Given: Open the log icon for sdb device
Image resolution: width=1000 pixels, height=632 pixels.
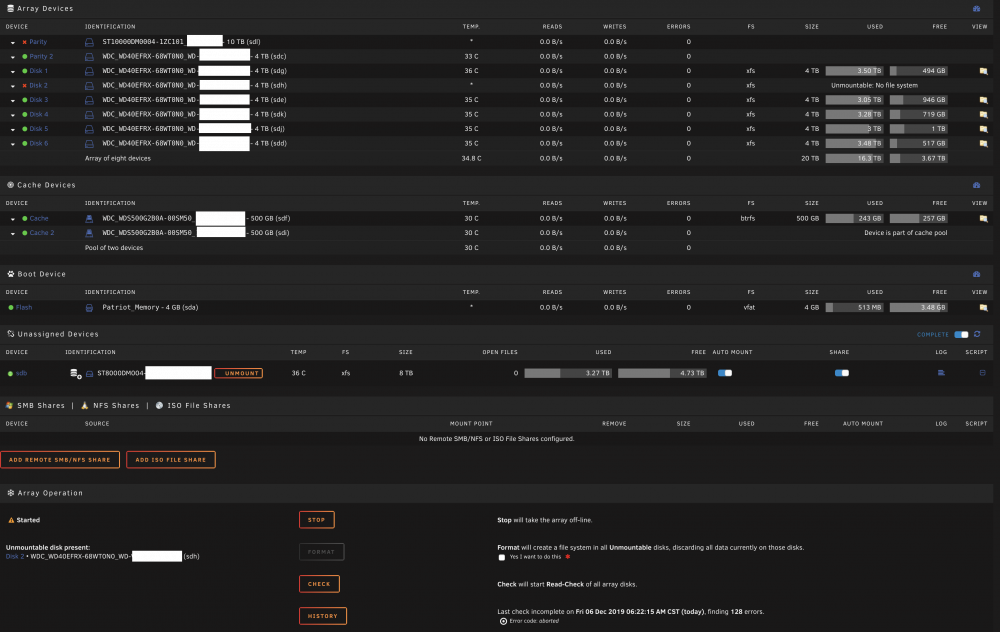Looking at the screenshot, I should [941, 373].
